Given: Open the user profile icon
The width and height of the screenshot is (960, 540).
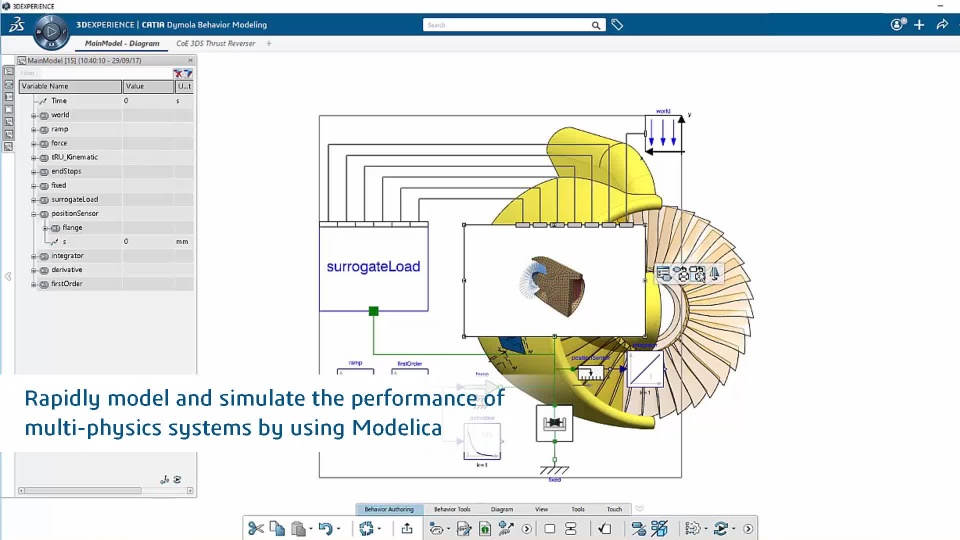Looking at the screenshot, I should [x=897, y=24].
